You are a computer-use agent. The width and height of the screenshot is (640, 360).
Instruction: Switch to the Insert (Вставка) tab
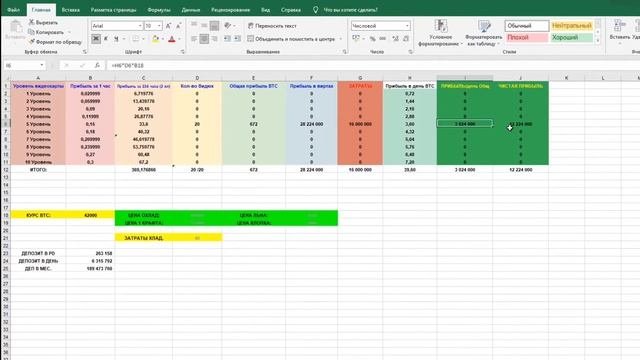click(71, 10)
